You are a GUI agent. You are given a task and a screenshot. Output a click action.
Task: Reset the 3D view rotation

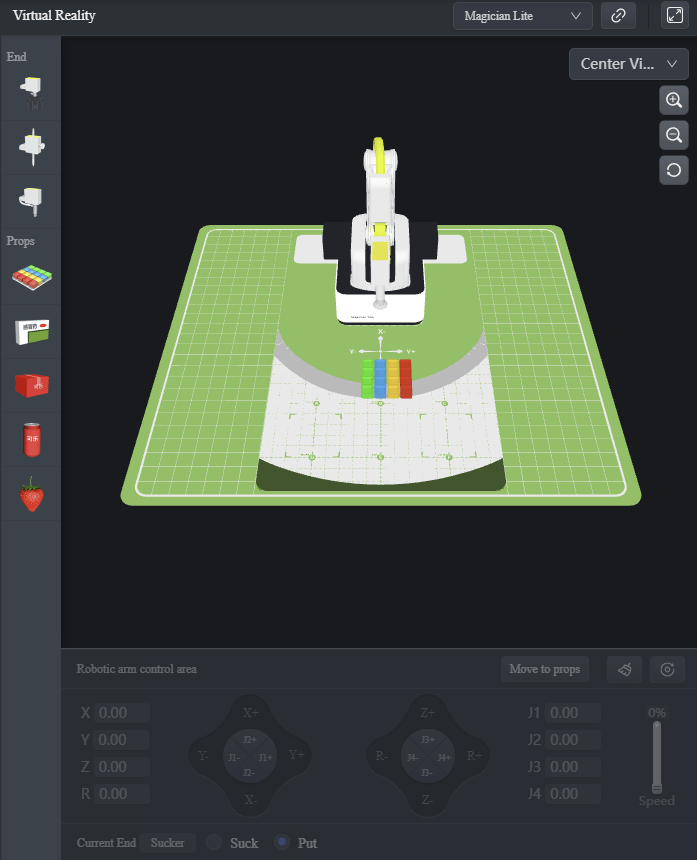pyautogui.click(x=674, y=170)
